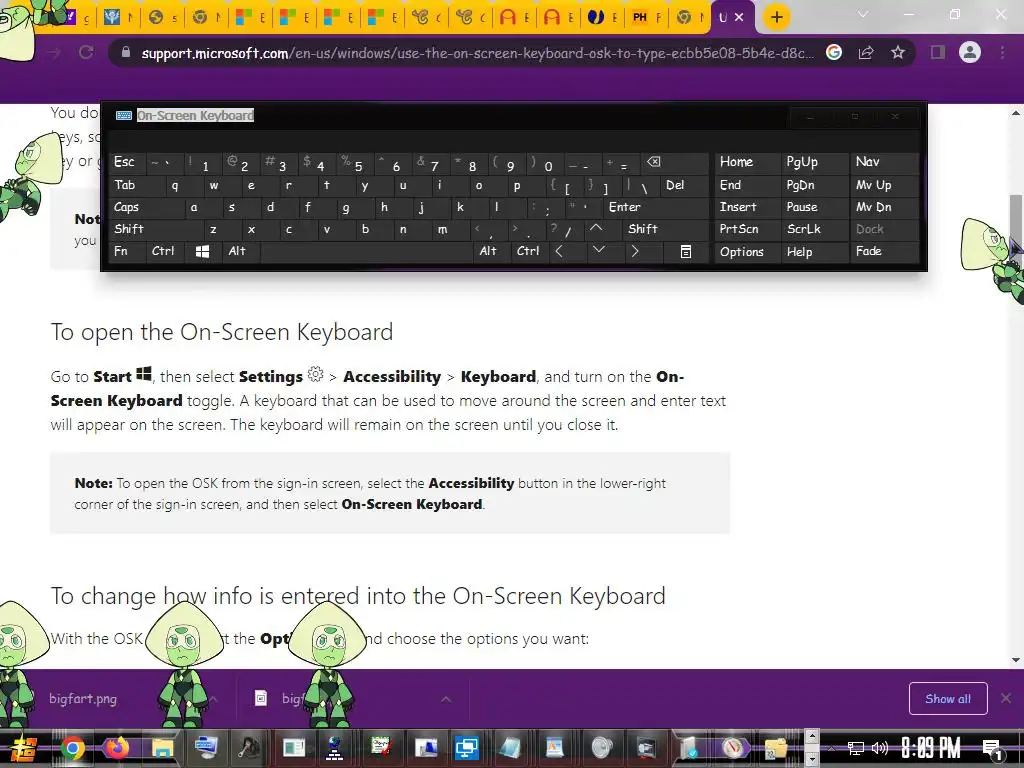Open a new tab with the plus button
This screenshot has width=1024, height=768.
(x=776, y=17)
